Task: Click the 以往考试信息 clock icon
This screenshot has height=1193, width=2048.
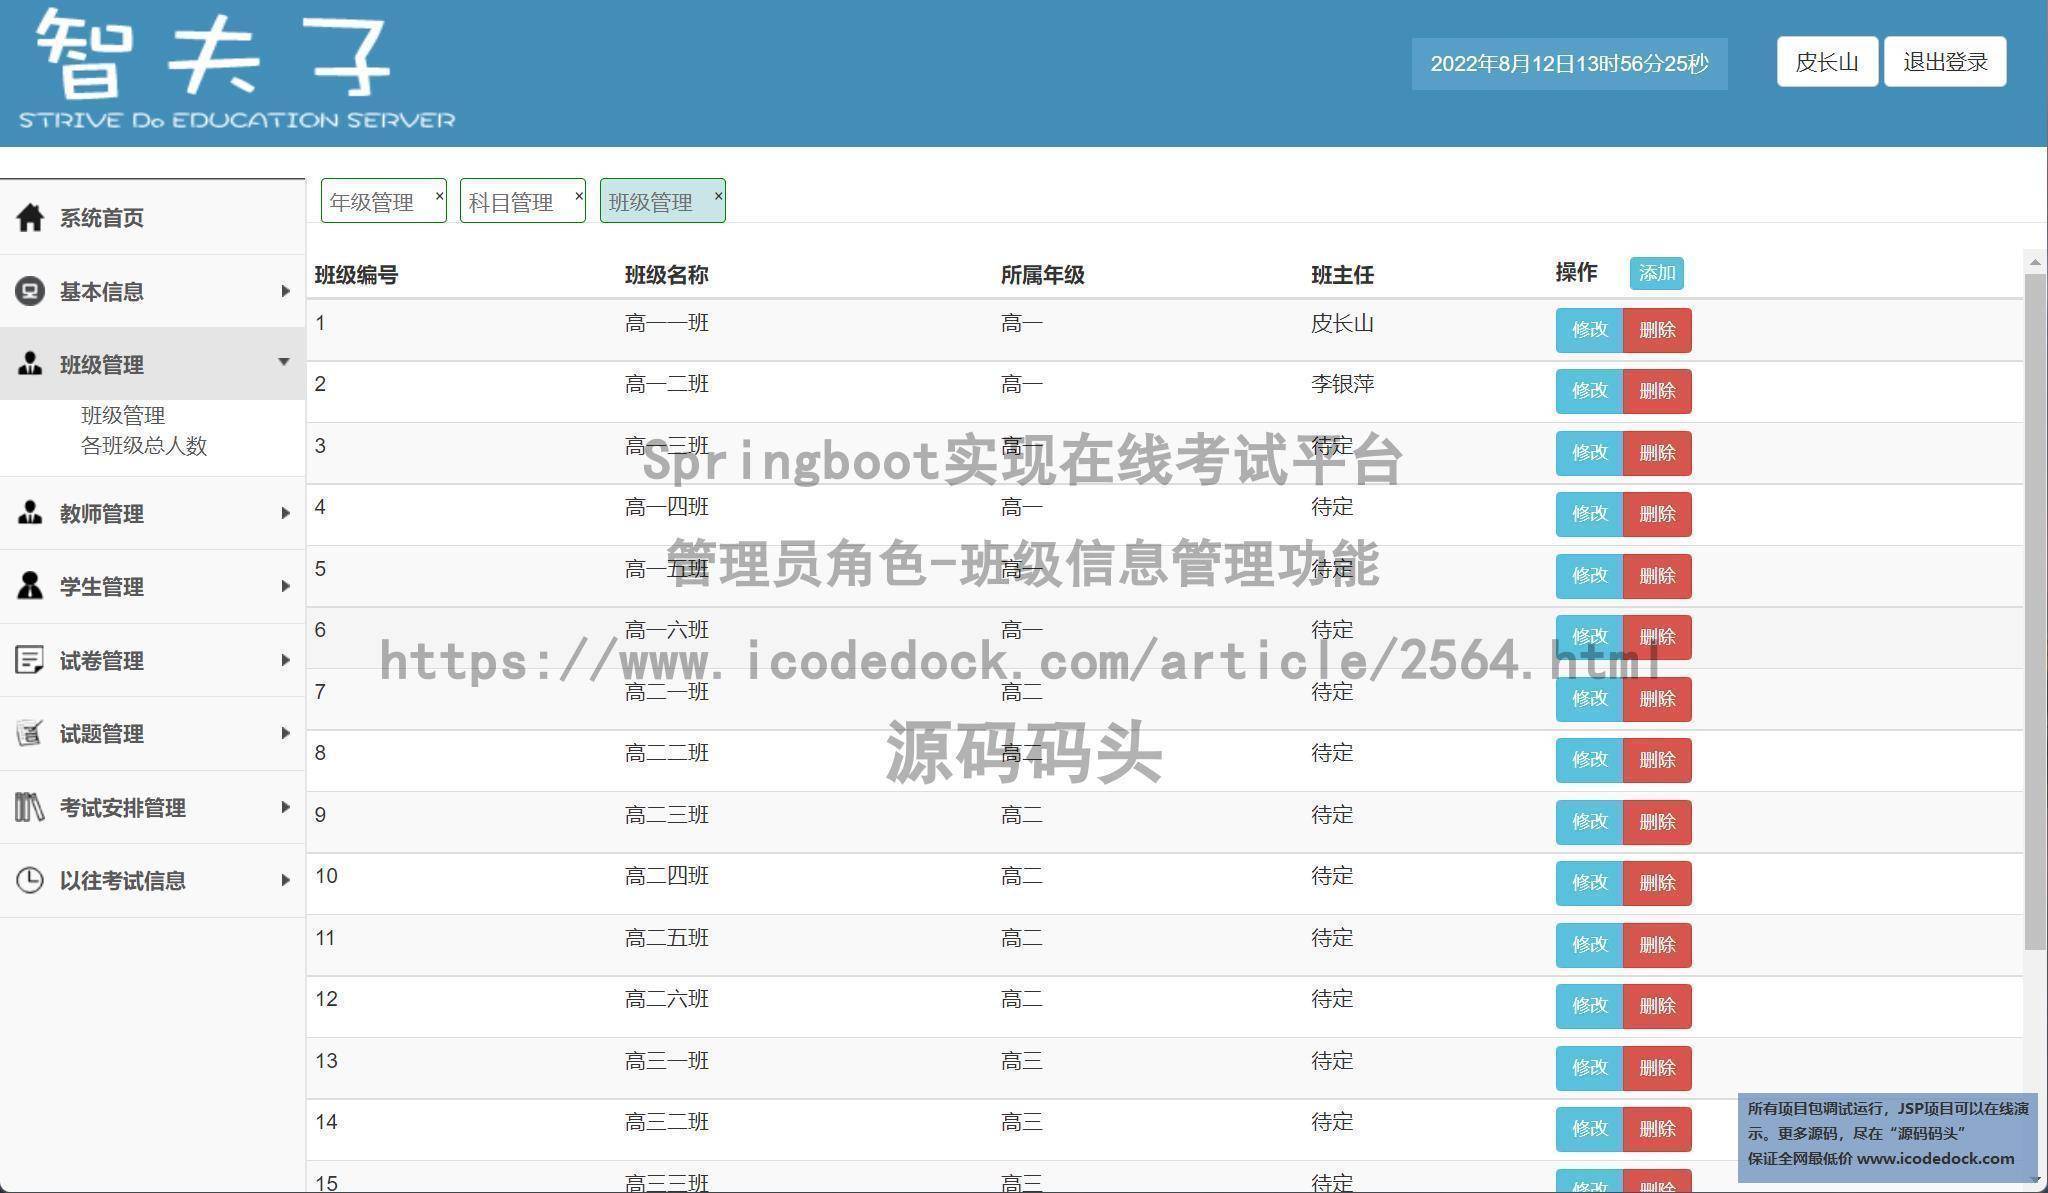Action: (x=30, y=880)
